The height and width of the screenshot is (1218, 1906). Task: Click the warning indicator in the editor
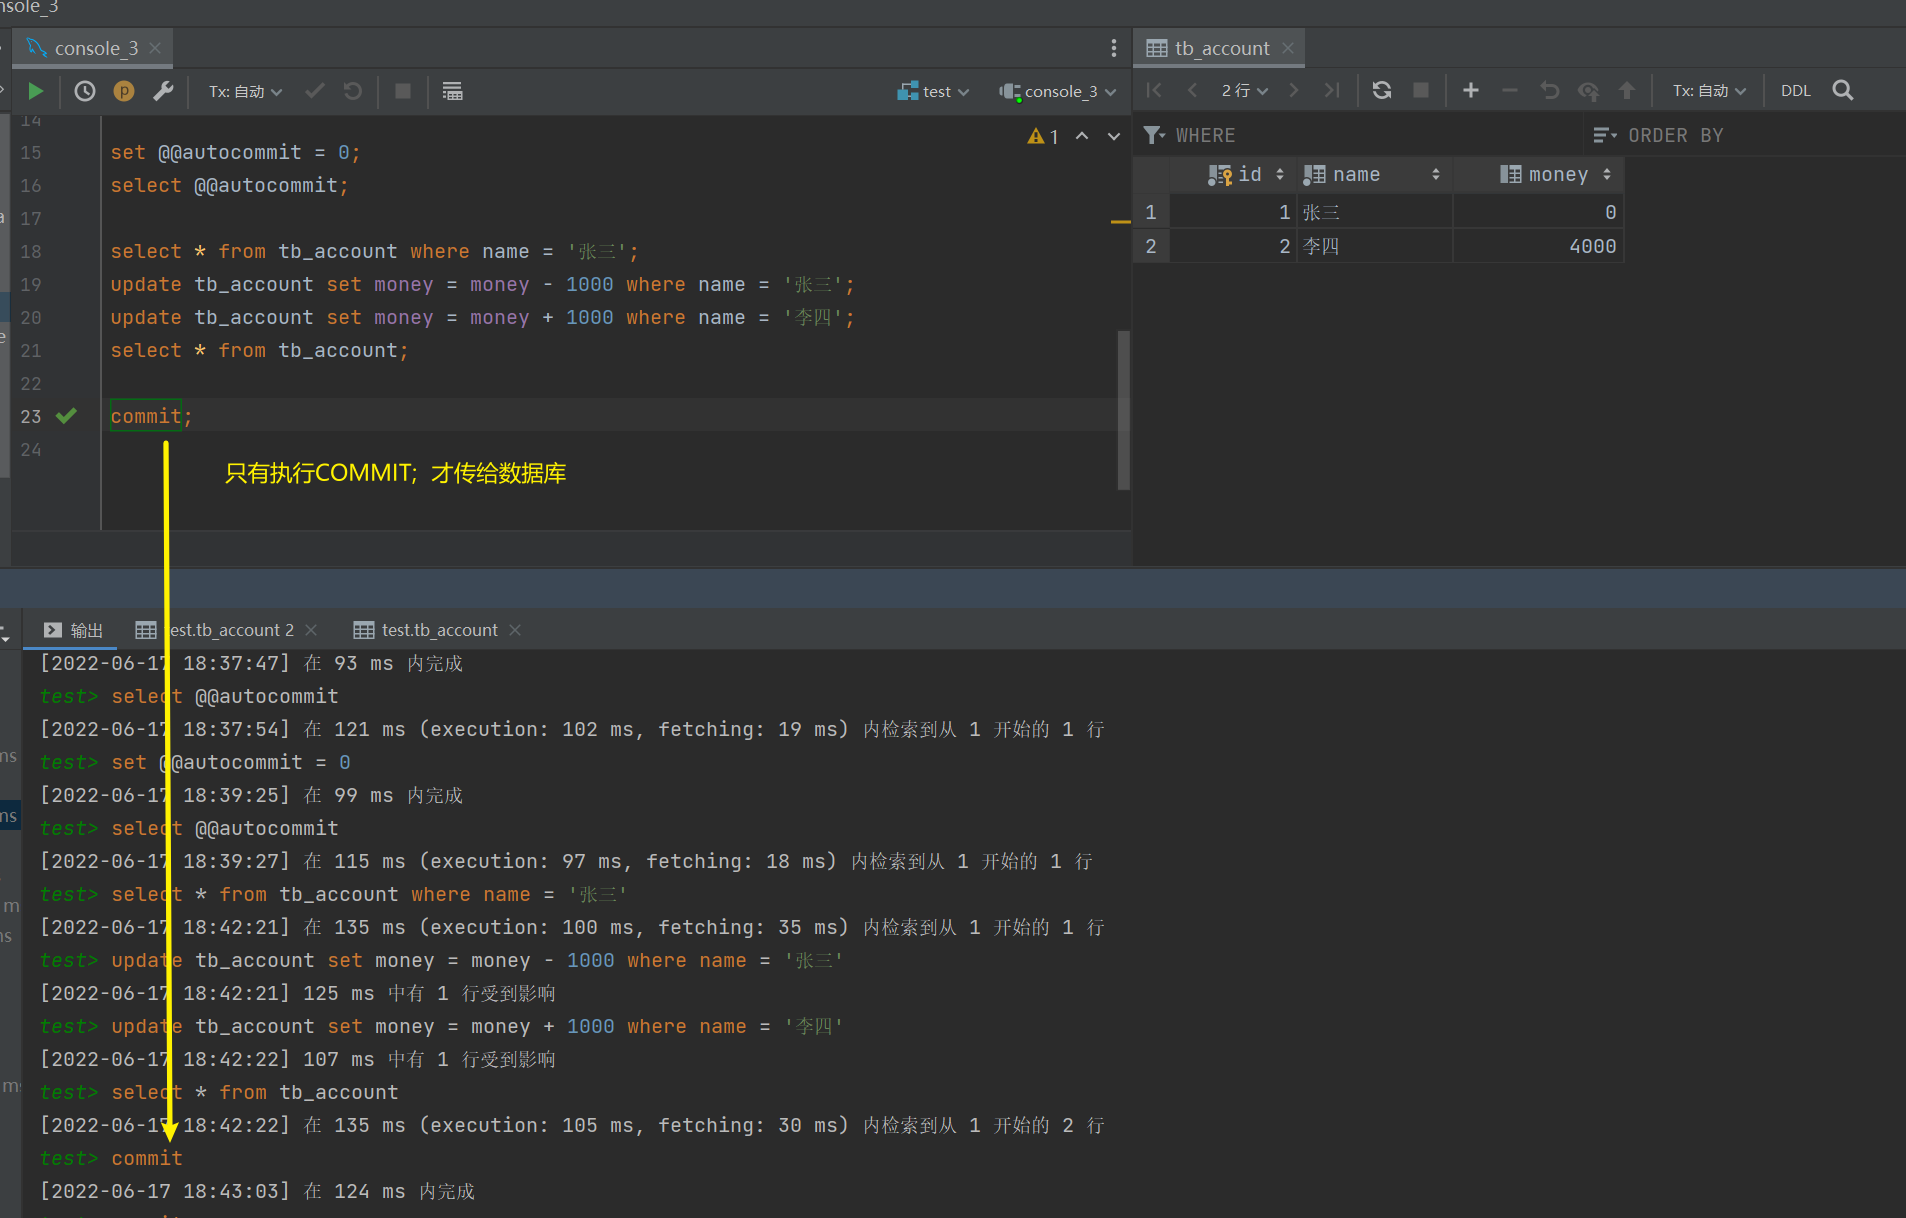click(1042, 136)
